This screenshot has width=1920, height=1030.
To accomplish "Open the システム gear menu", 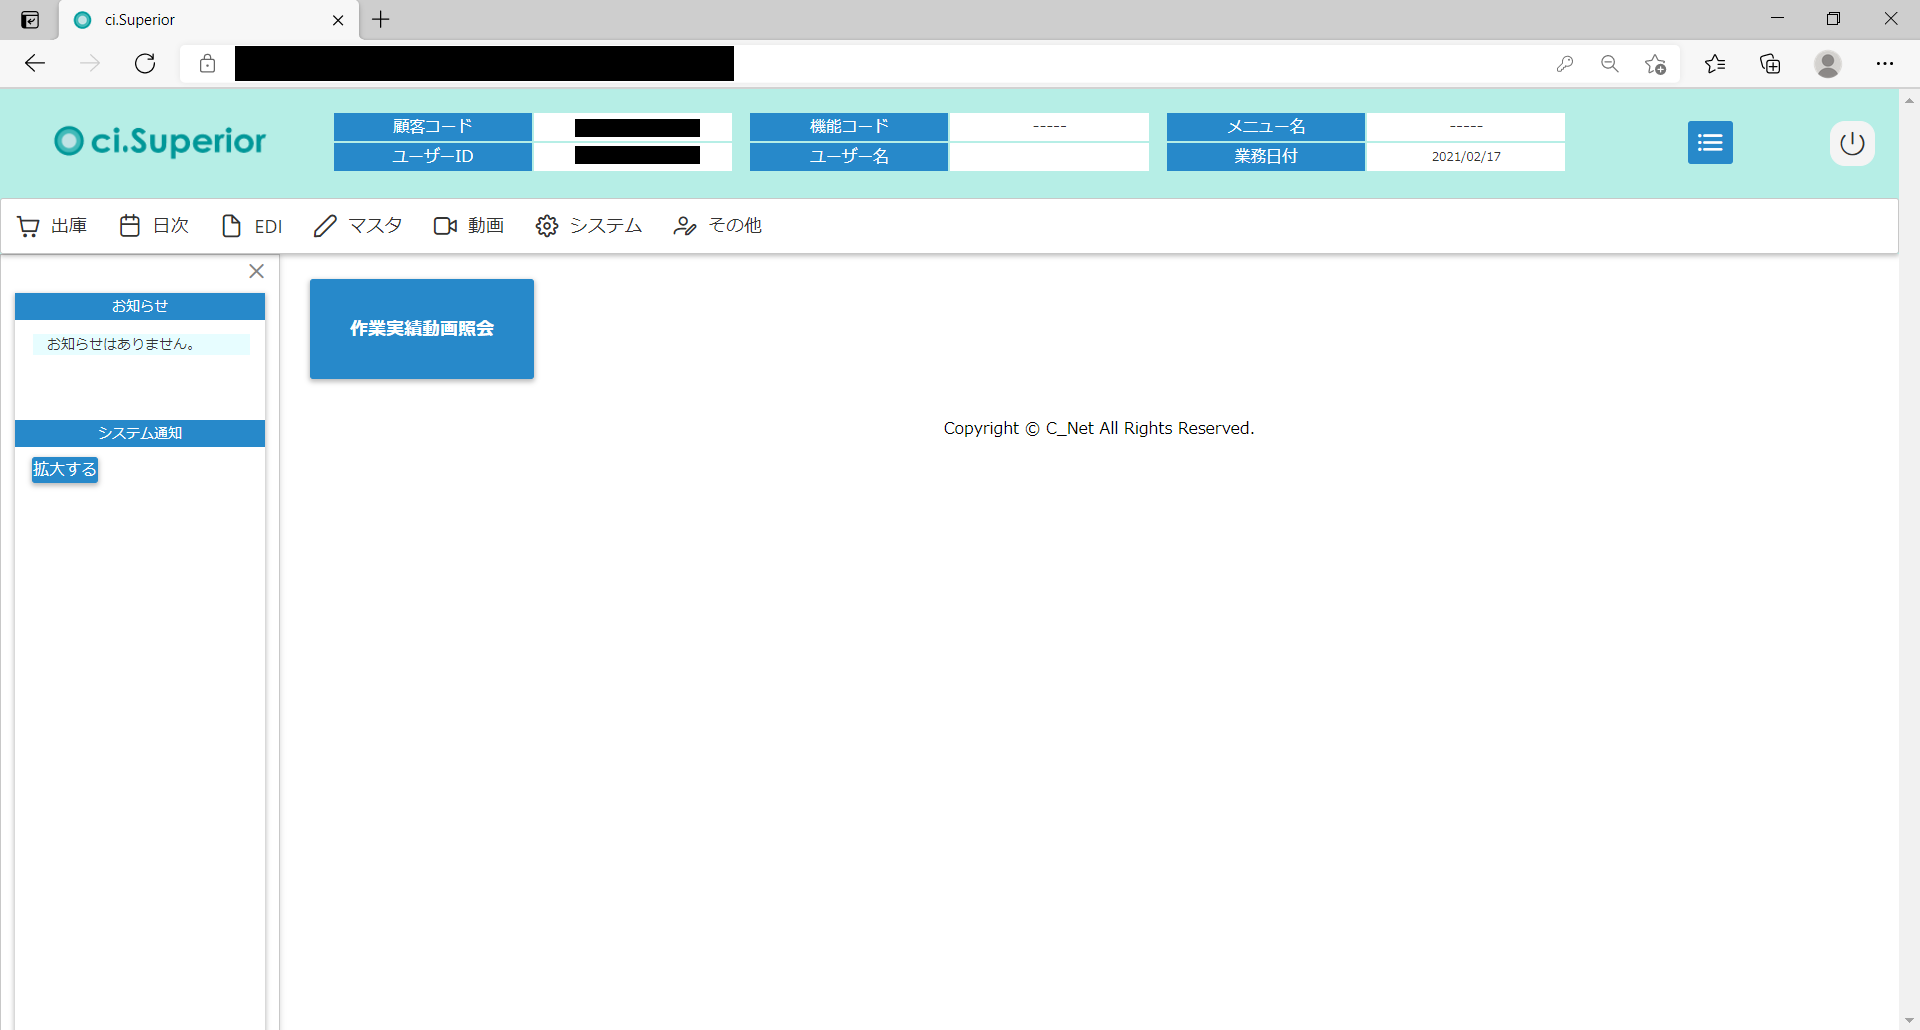I will point(589,226).
